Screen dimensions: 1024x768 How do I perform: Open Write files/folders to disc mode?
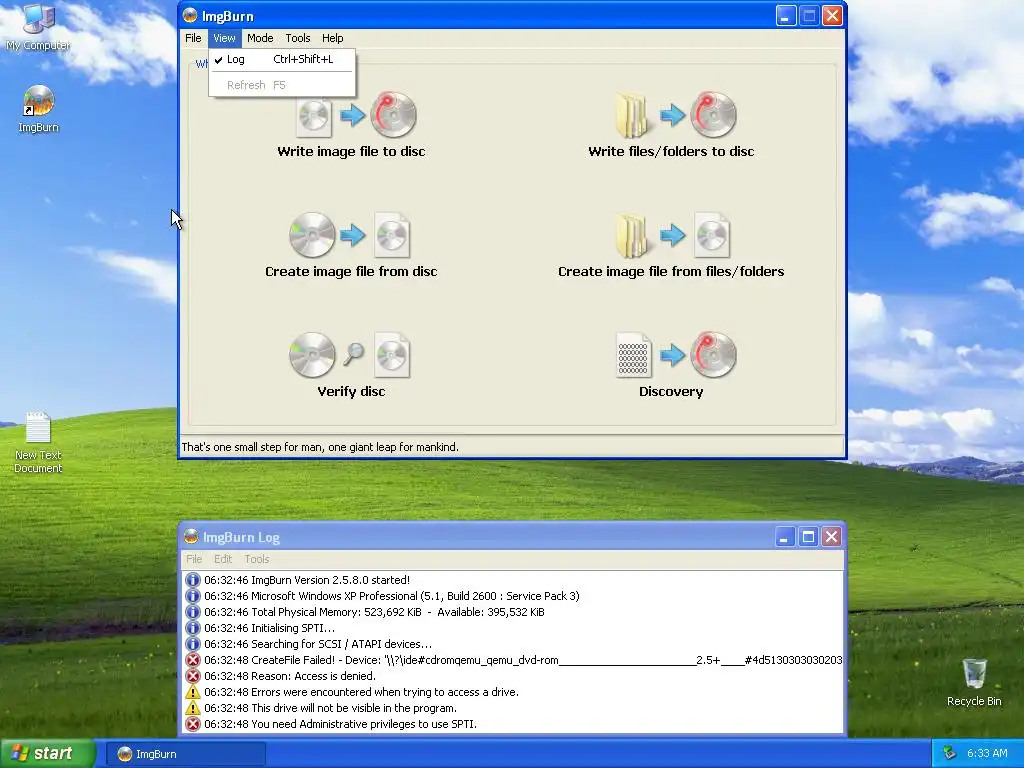tap(676, 116)
